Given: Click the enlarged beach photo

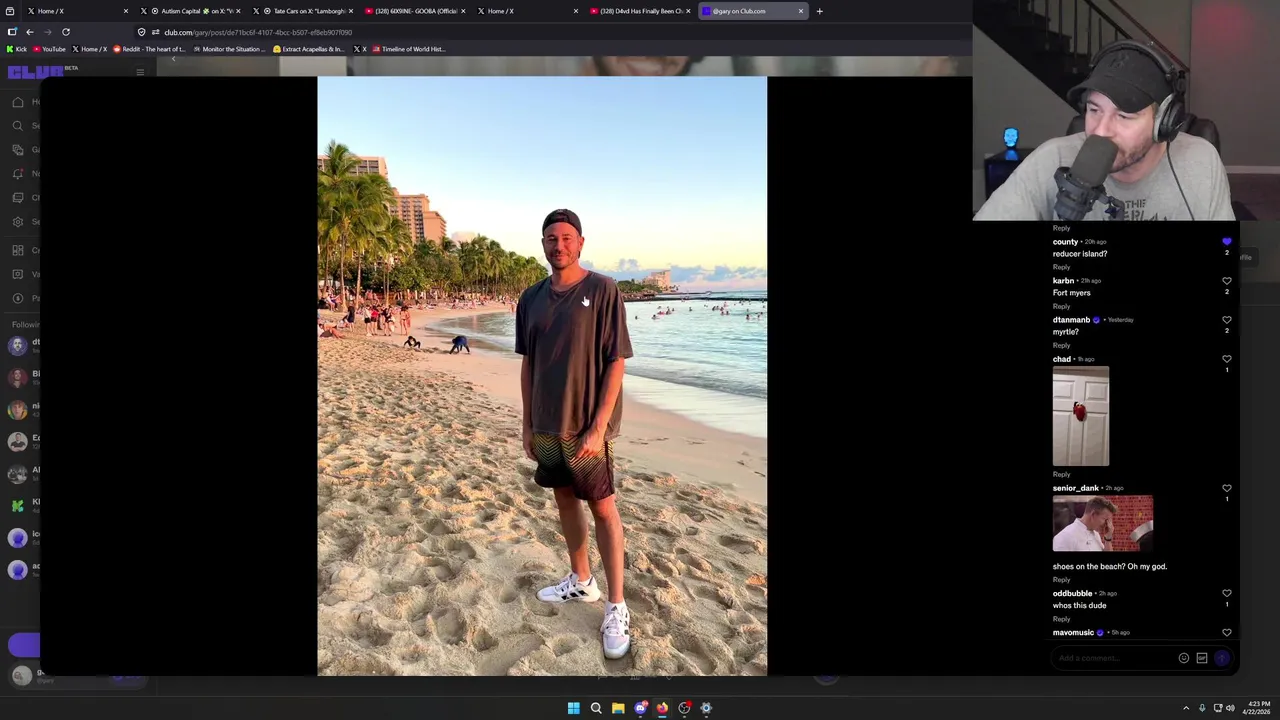Looking at the screenshot, I should point(542,376).
